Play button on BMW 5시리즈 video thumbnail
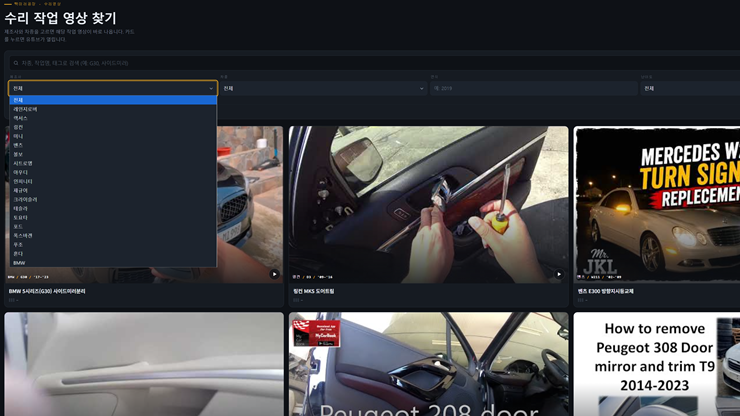740x416 pixels. point(274,274)
